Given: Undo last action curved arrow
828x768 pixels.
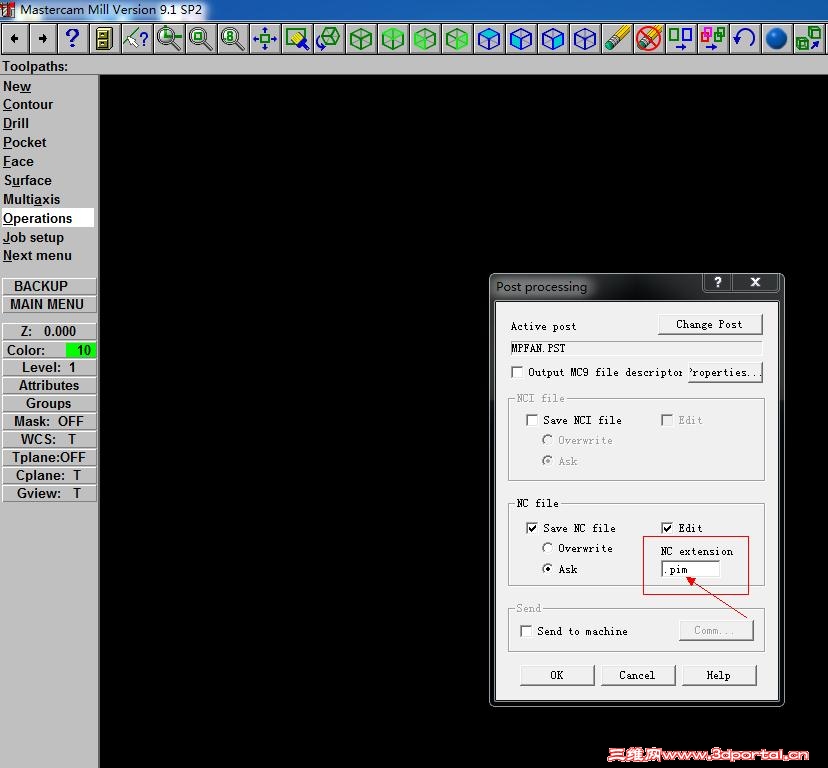Looking at the screenshot, I should pos(744,39).
